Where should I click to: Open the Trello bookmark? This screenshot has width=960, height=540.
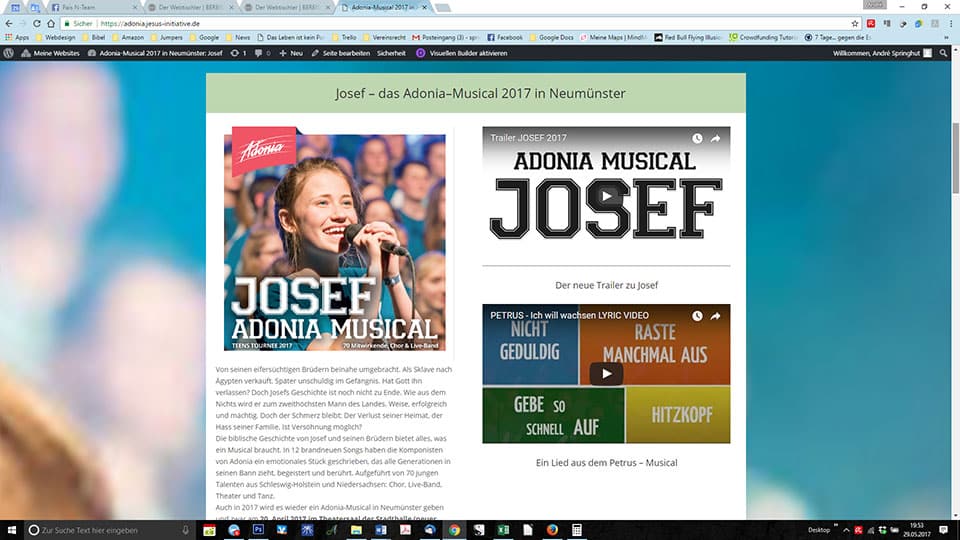pyautogui.click(x=345, y=37)
